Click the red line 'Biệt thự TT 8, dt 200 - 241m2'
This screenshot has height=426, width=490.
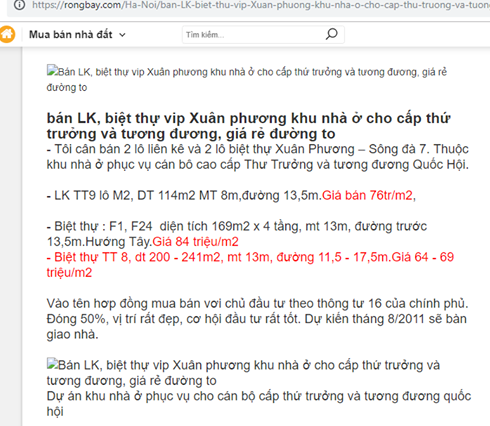pyautogui.click(x=250, y=265)
